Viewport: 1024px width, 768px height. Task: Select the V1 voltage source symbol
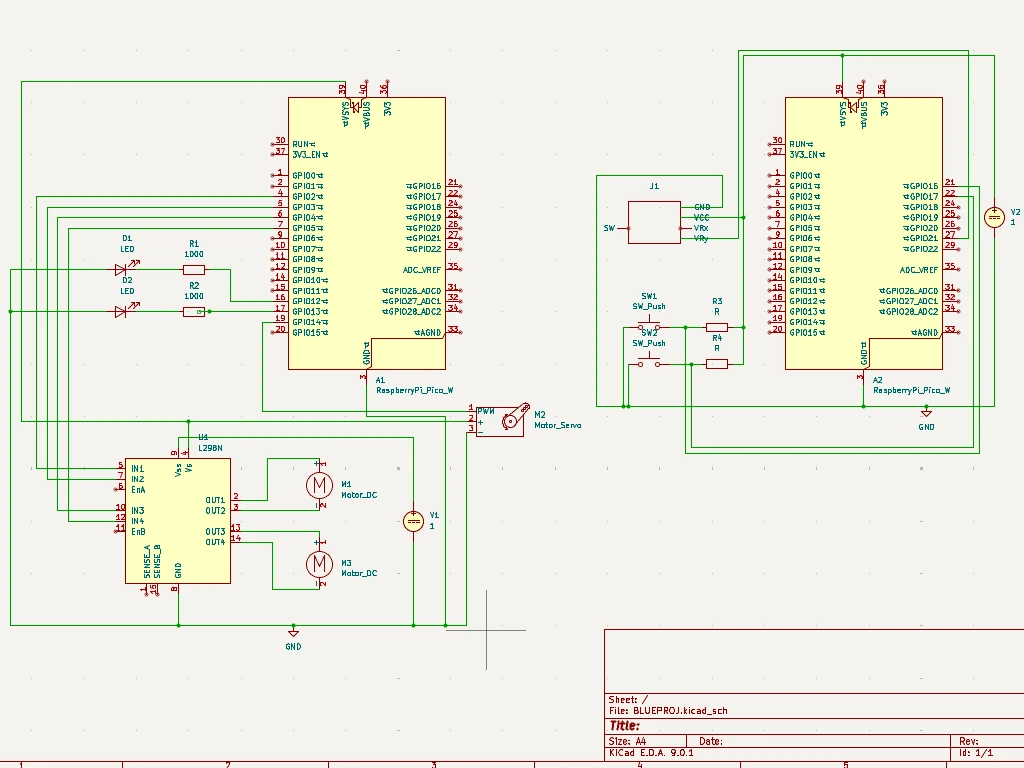pyautogui.click(x=413, y=520)
